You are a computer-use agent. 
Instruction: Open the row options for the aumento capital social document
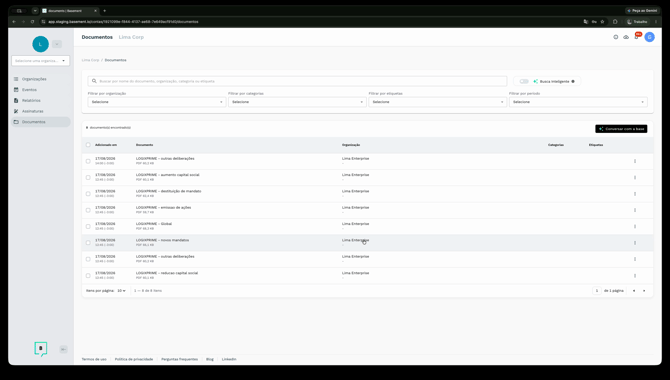click(x=635, y=177)
